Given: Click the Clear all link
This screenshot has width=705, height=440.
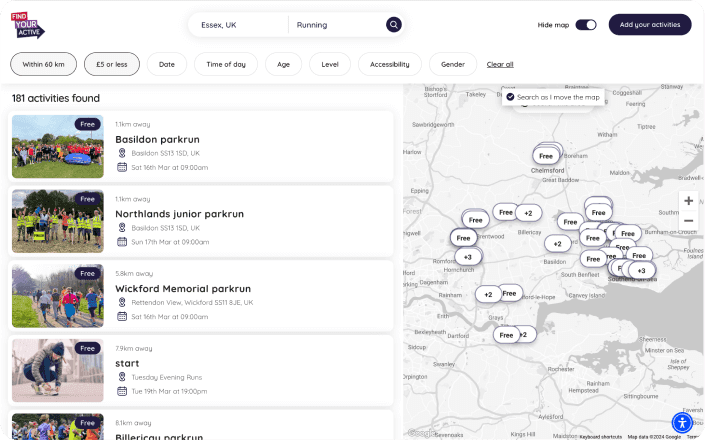Looking at the screenshot, I should tap(500, 64).
